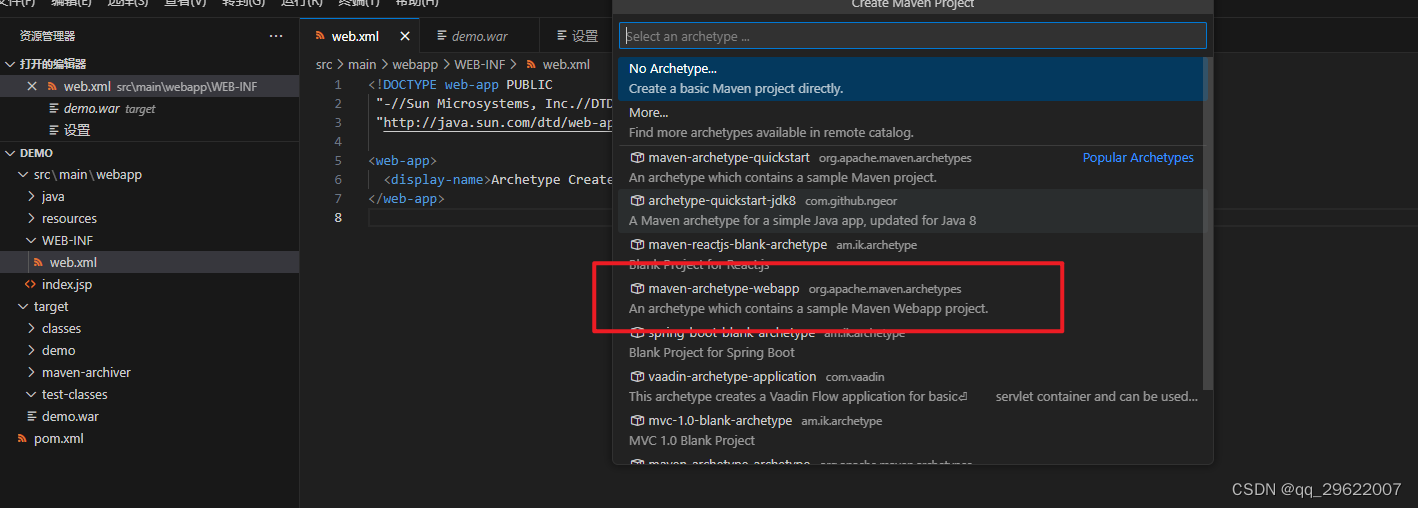
Task: Close web.xml using the X in Open Editors list
Action: 32,87
